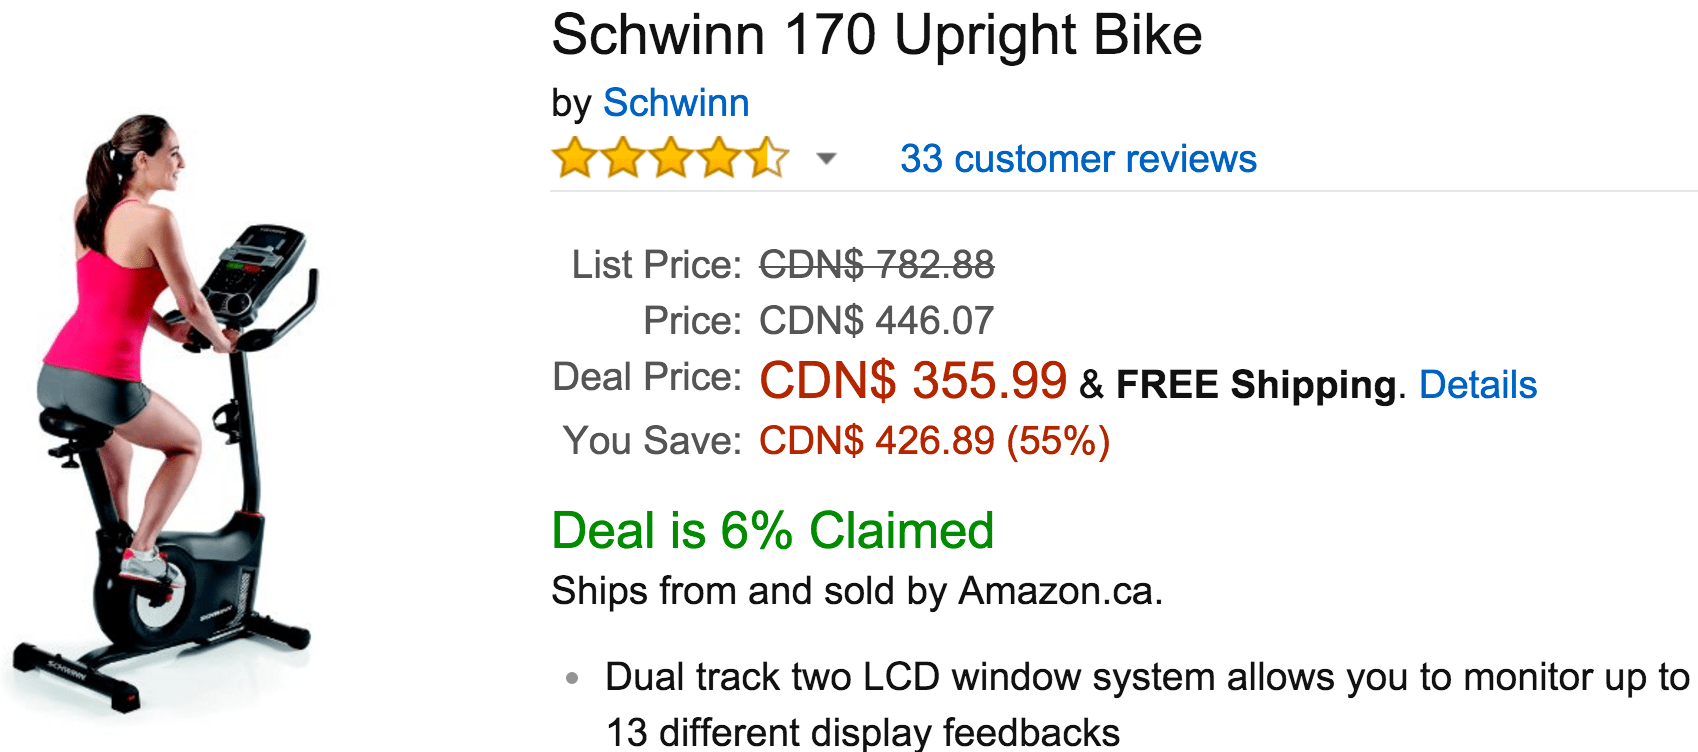Open the 33 customer reviews link
The width and height of the screenshot is (1698, 752).
pos(1078,159)
